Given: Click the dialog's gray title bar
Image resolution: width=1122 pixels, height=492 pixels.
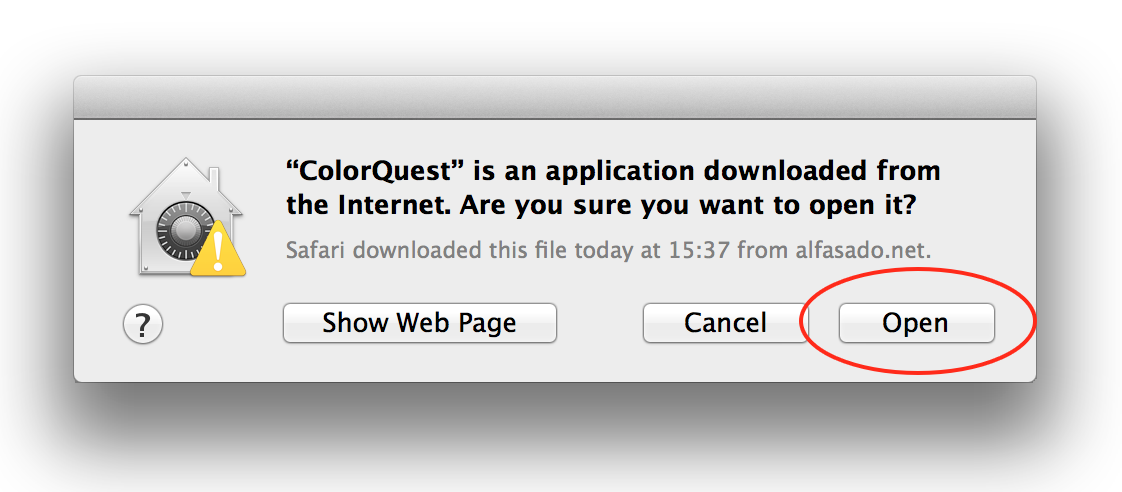Looking at the screenshot, I should tap(555, 97).
